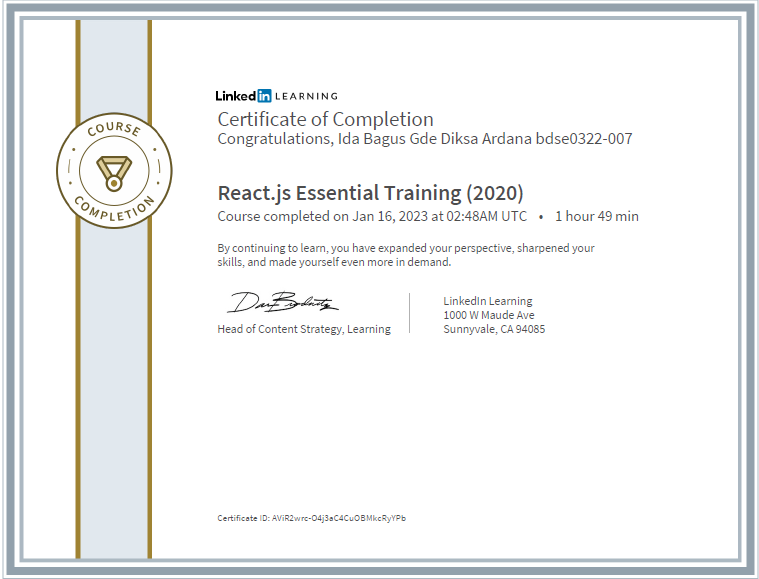Click the "LEARNING" wordmark beside the logo

point(306,96)
